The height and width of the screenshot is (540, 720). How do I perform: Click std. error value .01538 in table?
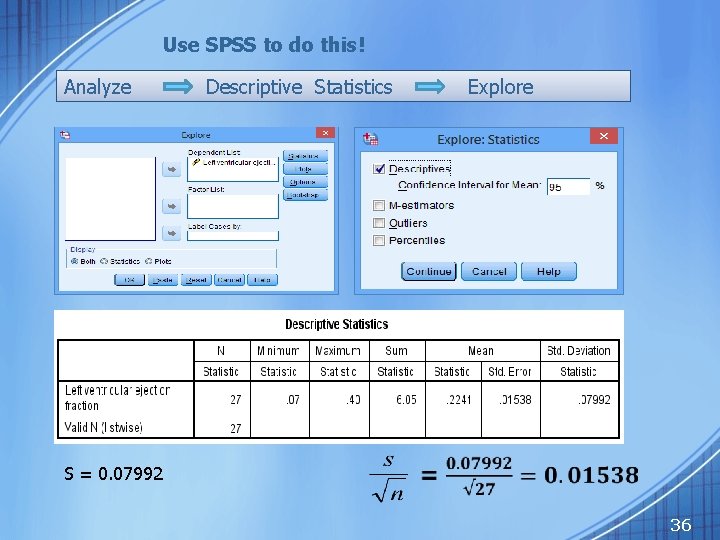(515, 399)
